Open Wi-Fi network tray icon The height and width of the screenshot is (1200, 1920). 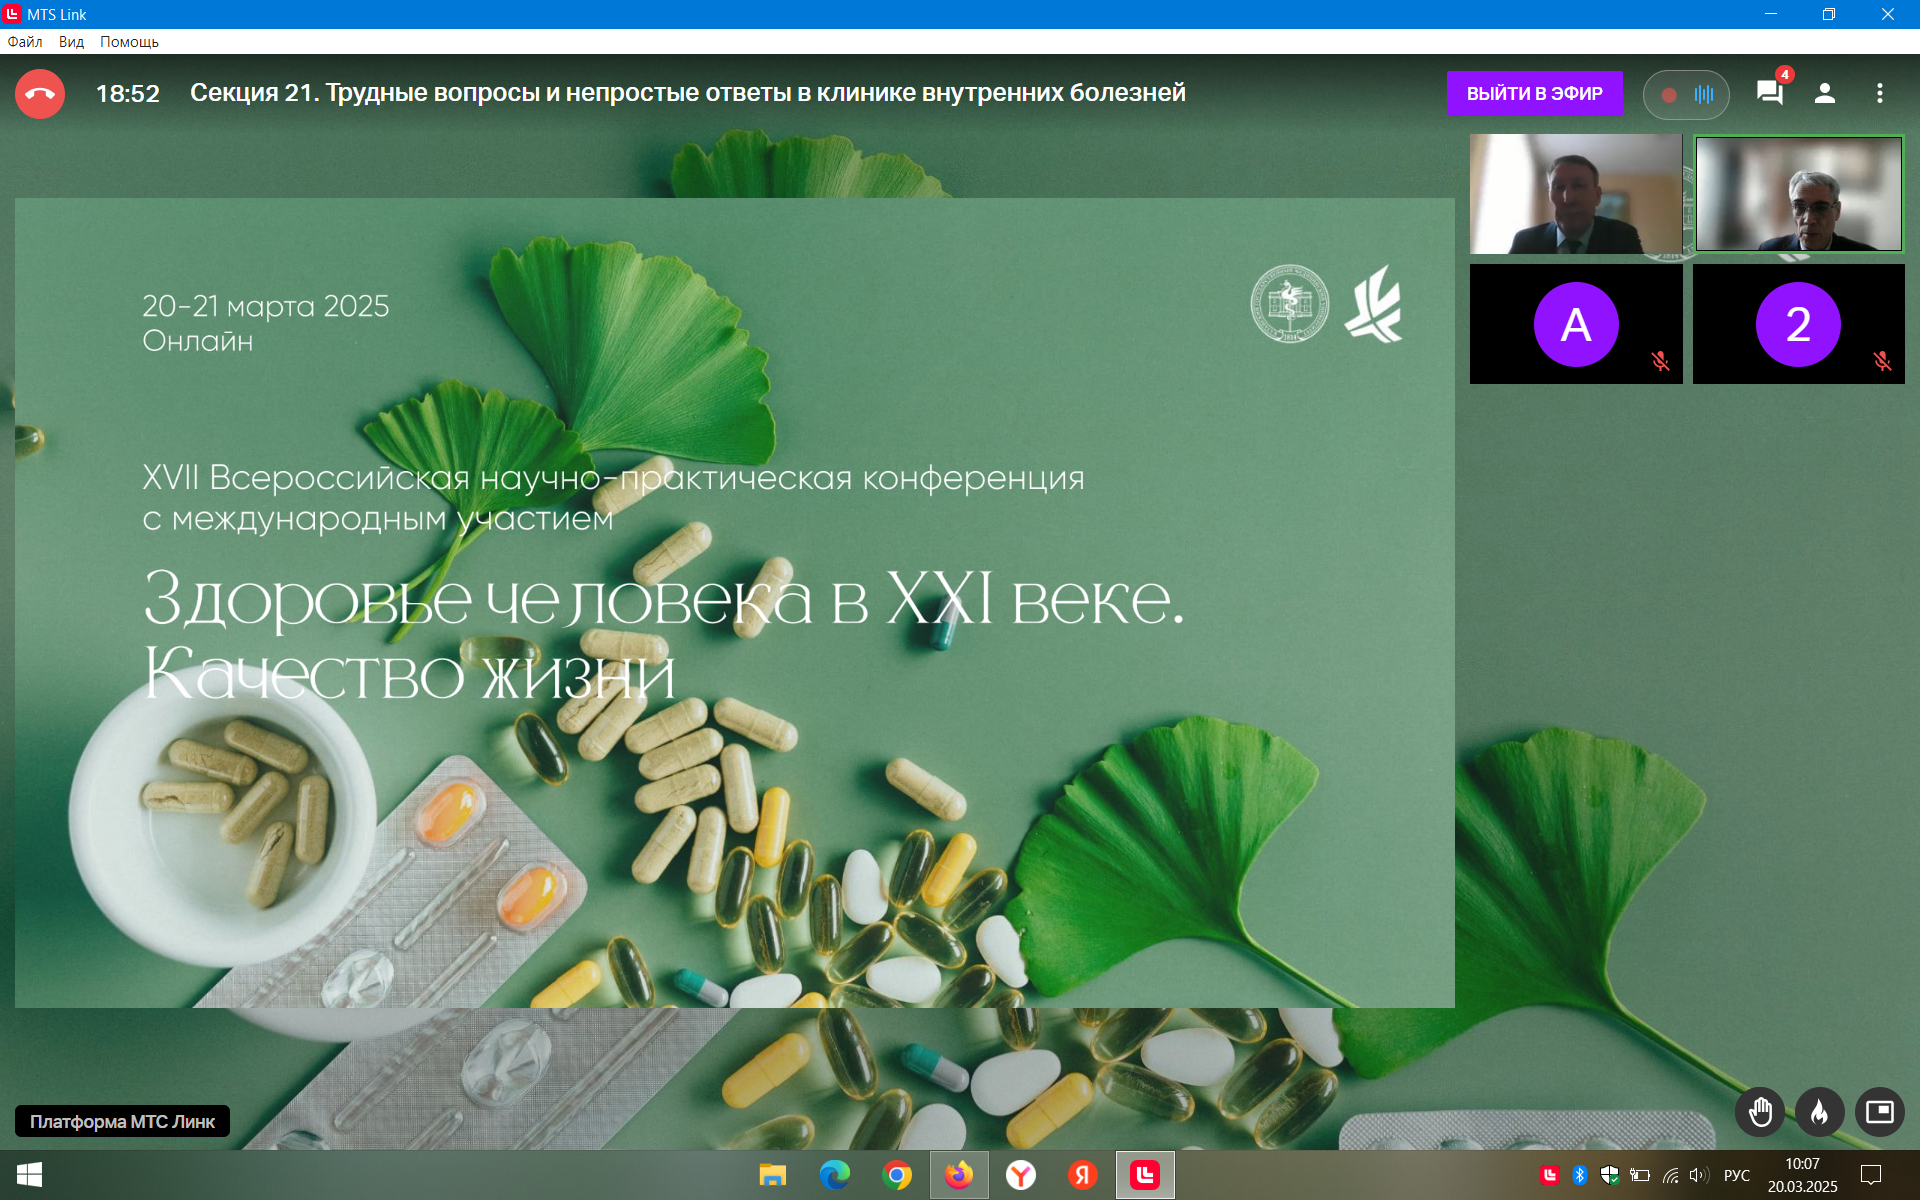point(1670,1175)
